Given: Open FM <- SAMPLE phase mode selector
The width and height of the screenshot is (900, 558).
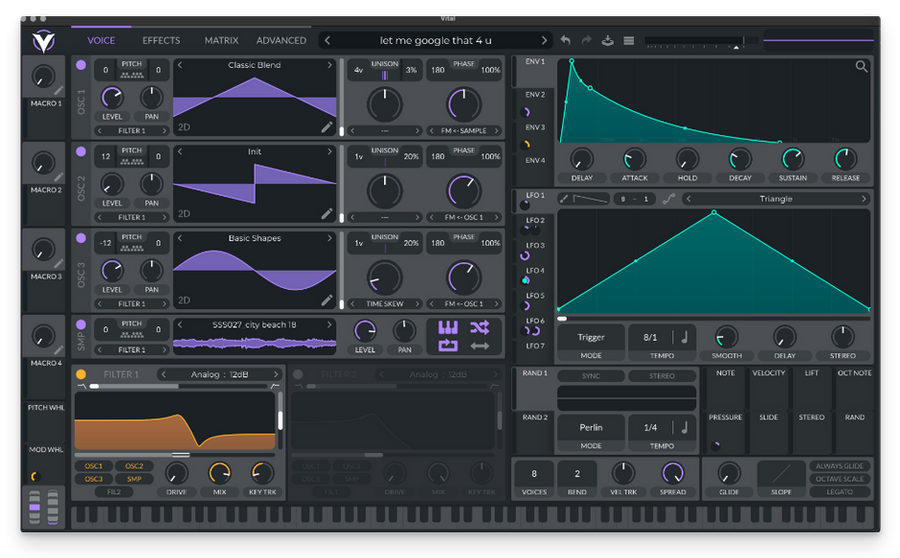Looking at the screenshot, I should (x=464, y=131).
